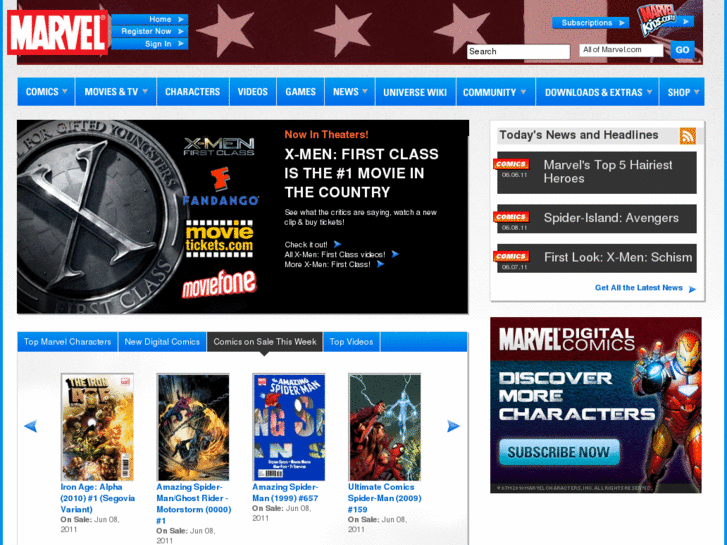Click Amazing Spider-Man (1999) #657 title link
727x545 pixels.
[x=285, y=493]
